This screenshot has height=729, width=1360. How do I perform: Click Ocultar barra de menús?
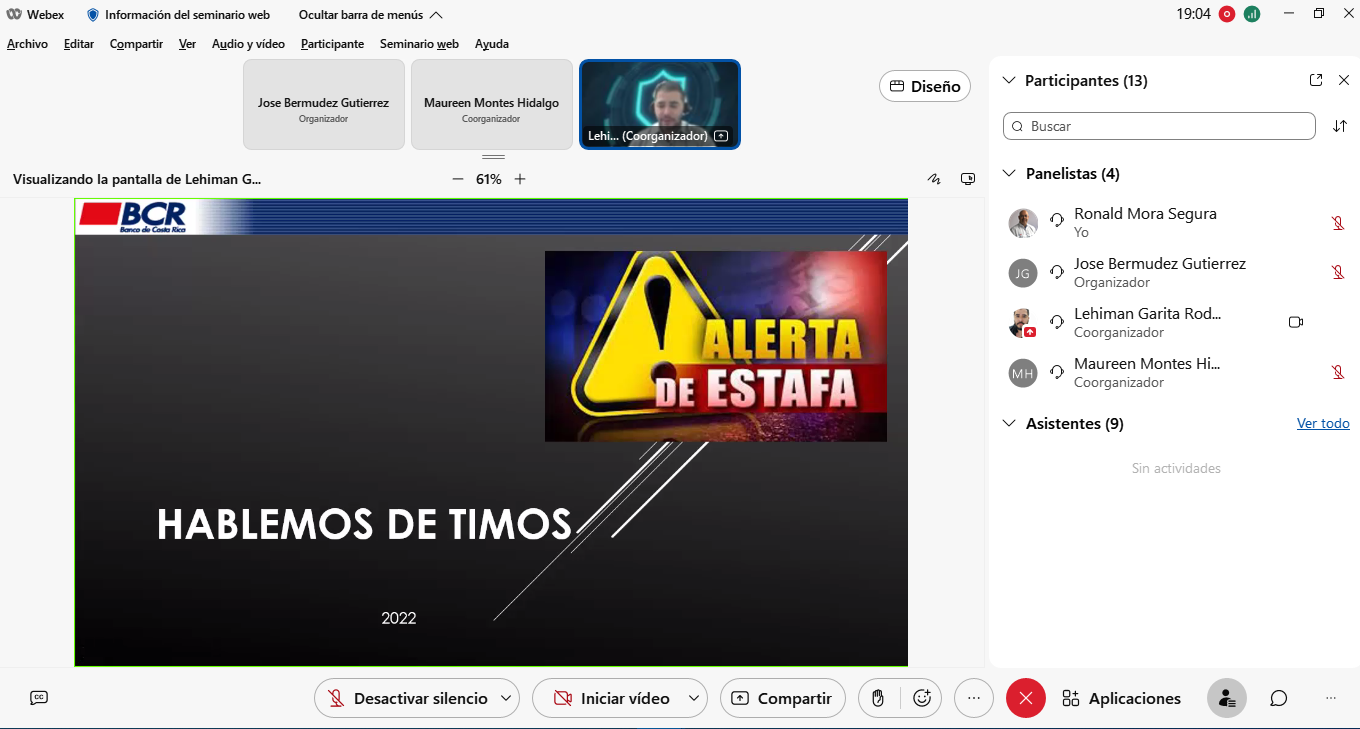(x=371, y=15)
